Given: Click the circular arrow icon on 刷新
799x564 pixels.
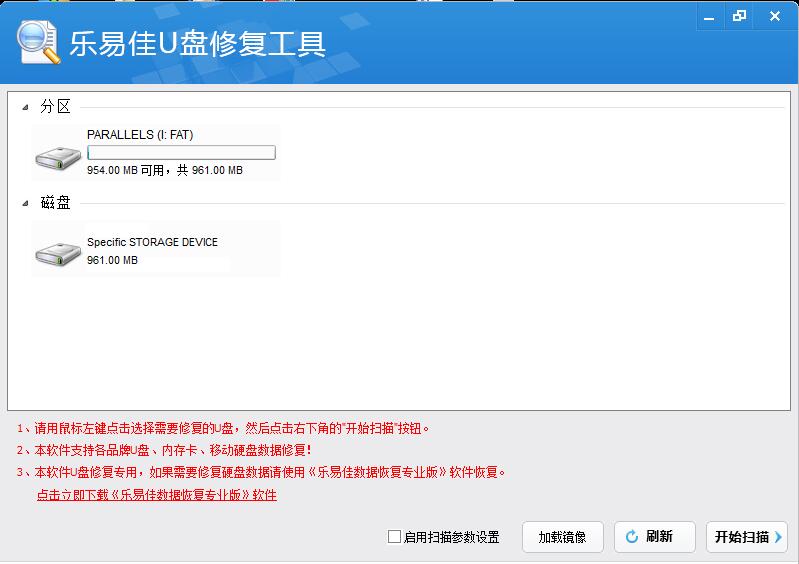Looking at the screenshot, I should click(x=632, y=537).
